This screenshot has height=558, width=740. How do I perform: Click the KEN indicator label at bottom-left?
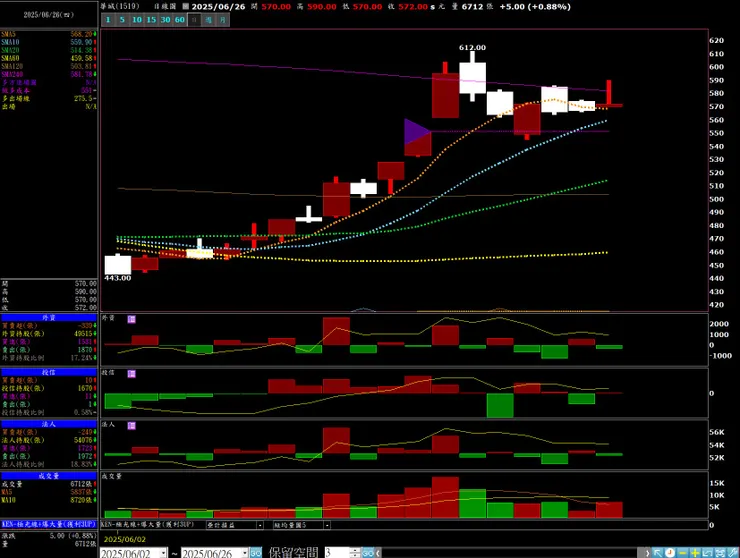[49, 524]
